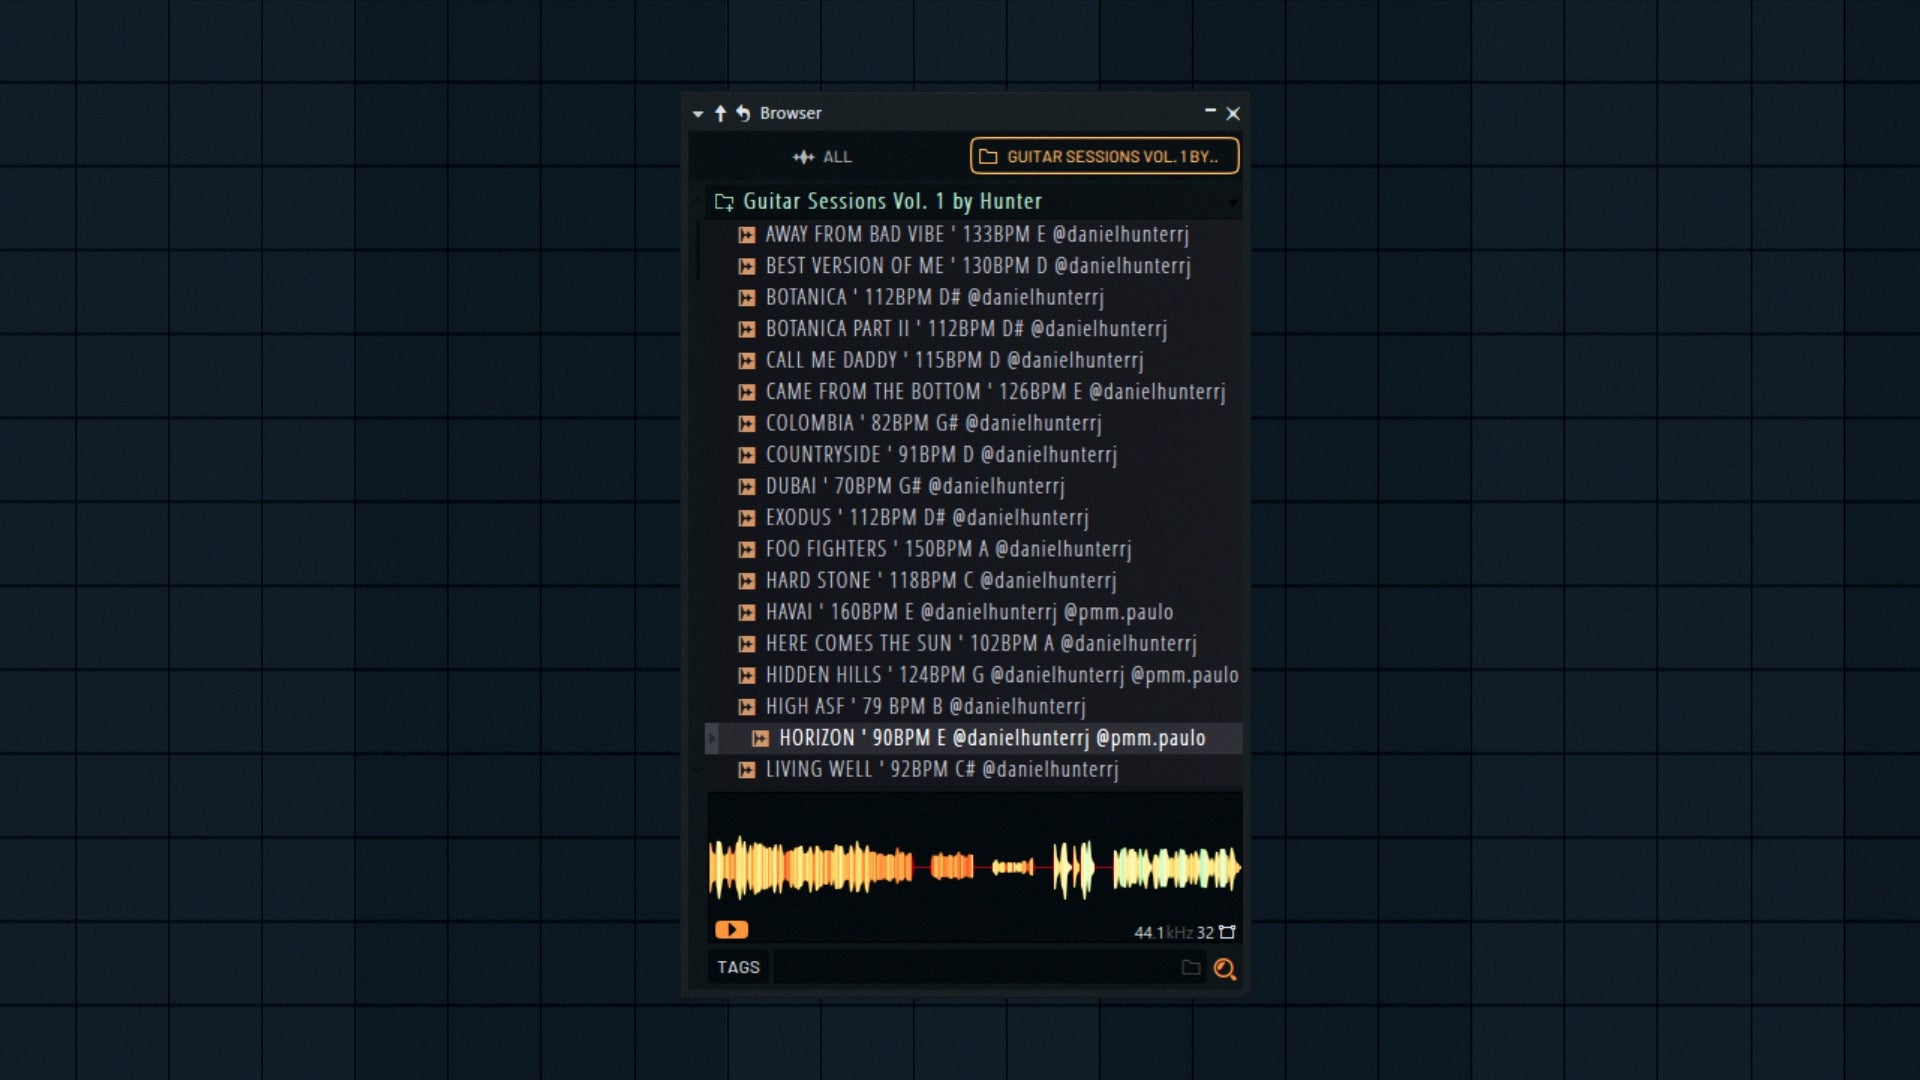Screen dimensions: 1920x1080
Task: Click the folder icon beside Guitar Sessions header
Action: (x=724, y=202)
